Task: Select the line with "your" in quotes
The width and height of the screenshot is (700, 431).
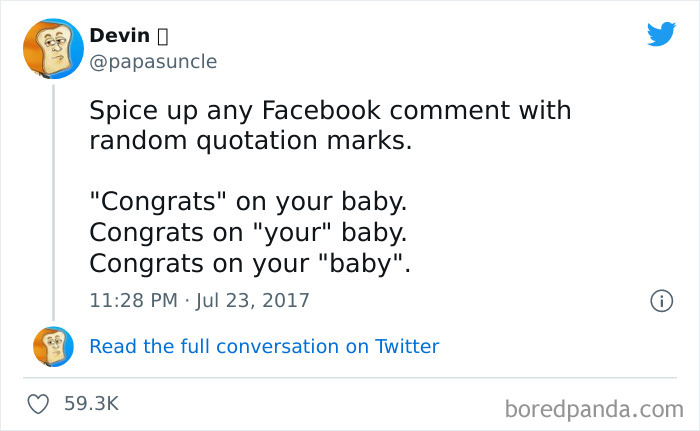Action: coord(248,233)
